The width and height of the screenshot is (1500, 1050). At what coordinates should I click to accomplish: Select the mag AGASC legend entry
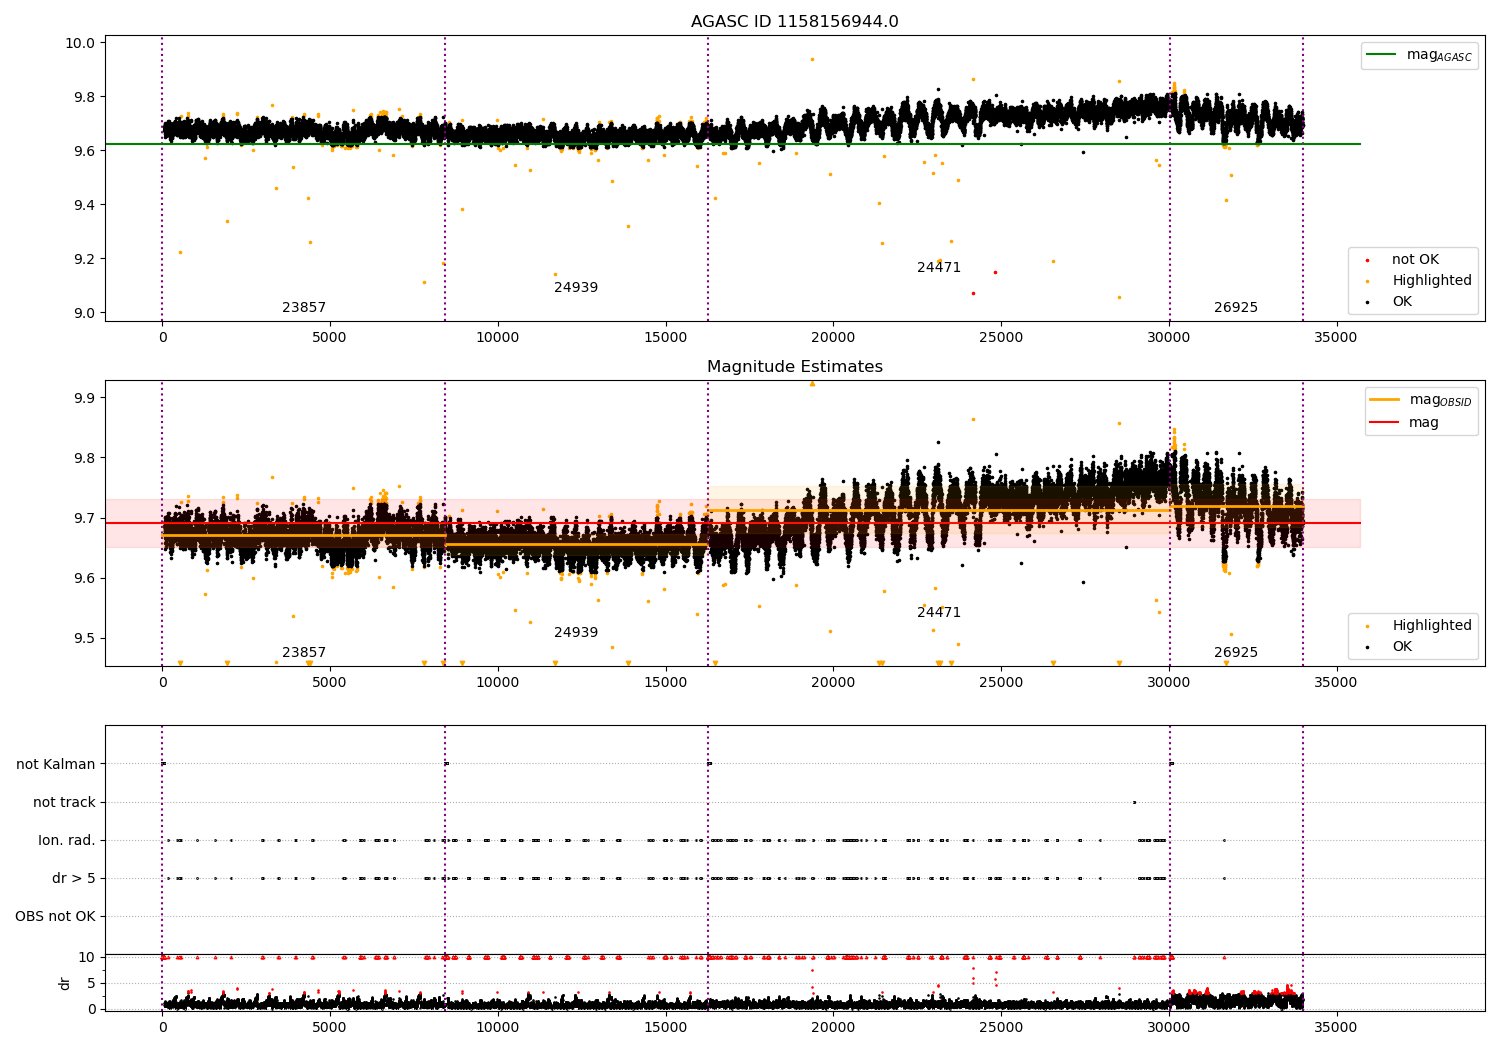[x=1420, y=55]
